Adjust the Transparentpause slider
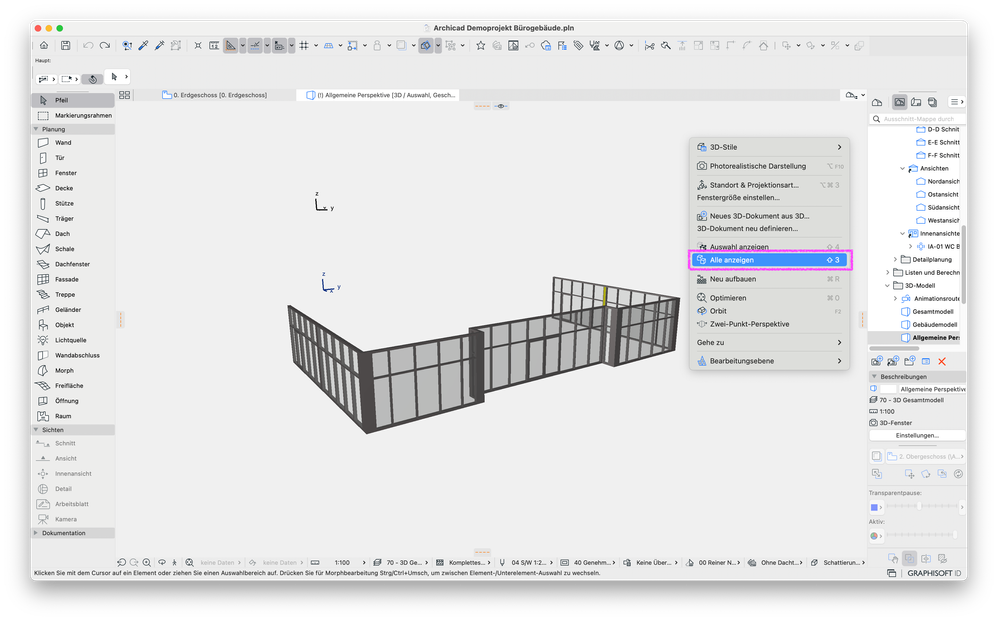998x621 pixels. (x=920, y=507)
